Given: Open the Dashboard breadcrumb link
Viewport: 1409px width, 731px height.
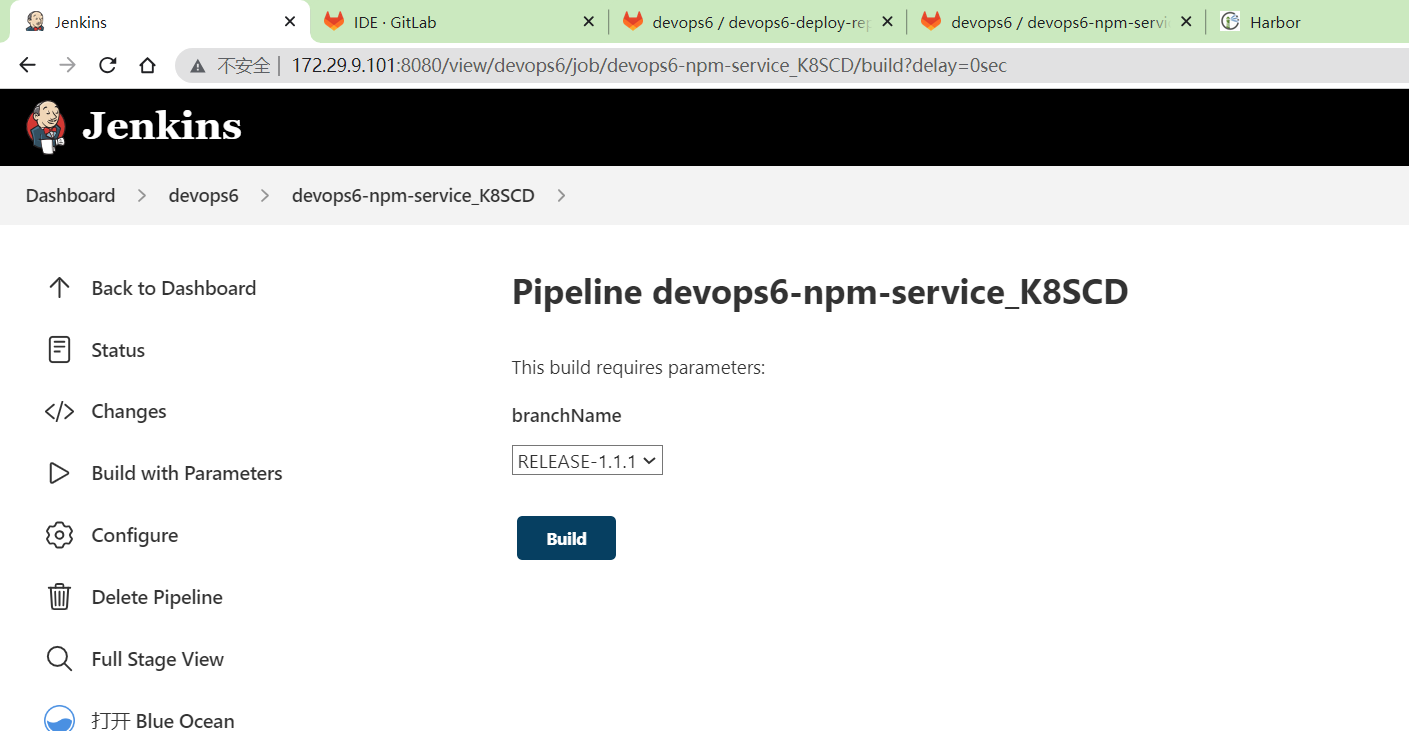Looking at the screenshot, I should tap(70, 196).
